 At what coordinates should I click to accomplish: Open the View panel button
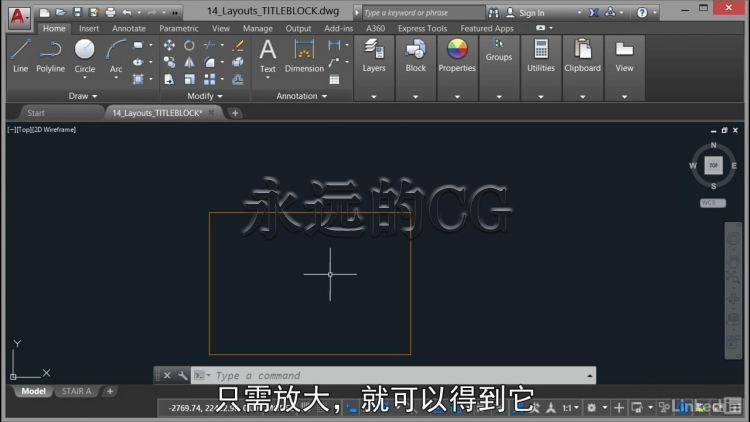[624, 56]
